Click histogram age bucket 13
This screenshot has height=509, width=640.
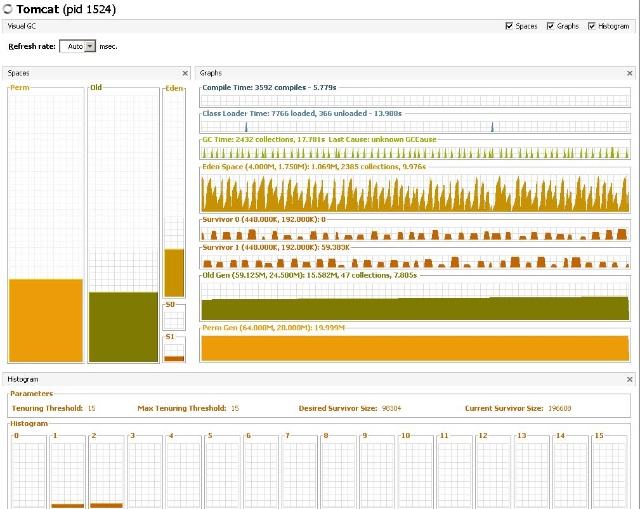tap(533, 473)
